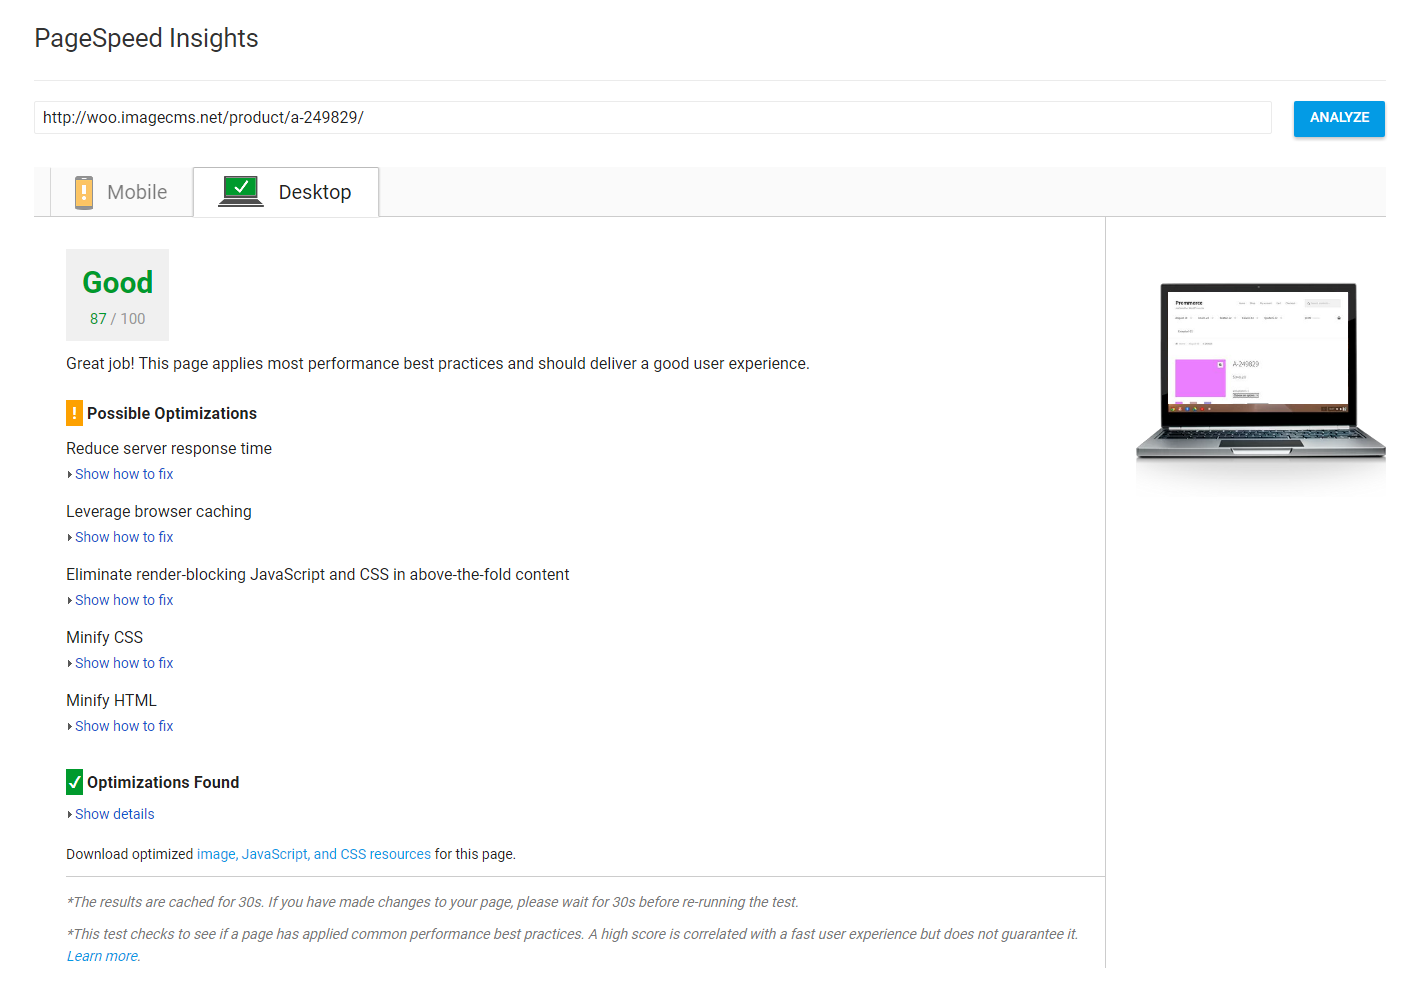Click the orange Possible Optimizations warning icon
Screen dimensions: 1425x1000
tap(74, 413)
